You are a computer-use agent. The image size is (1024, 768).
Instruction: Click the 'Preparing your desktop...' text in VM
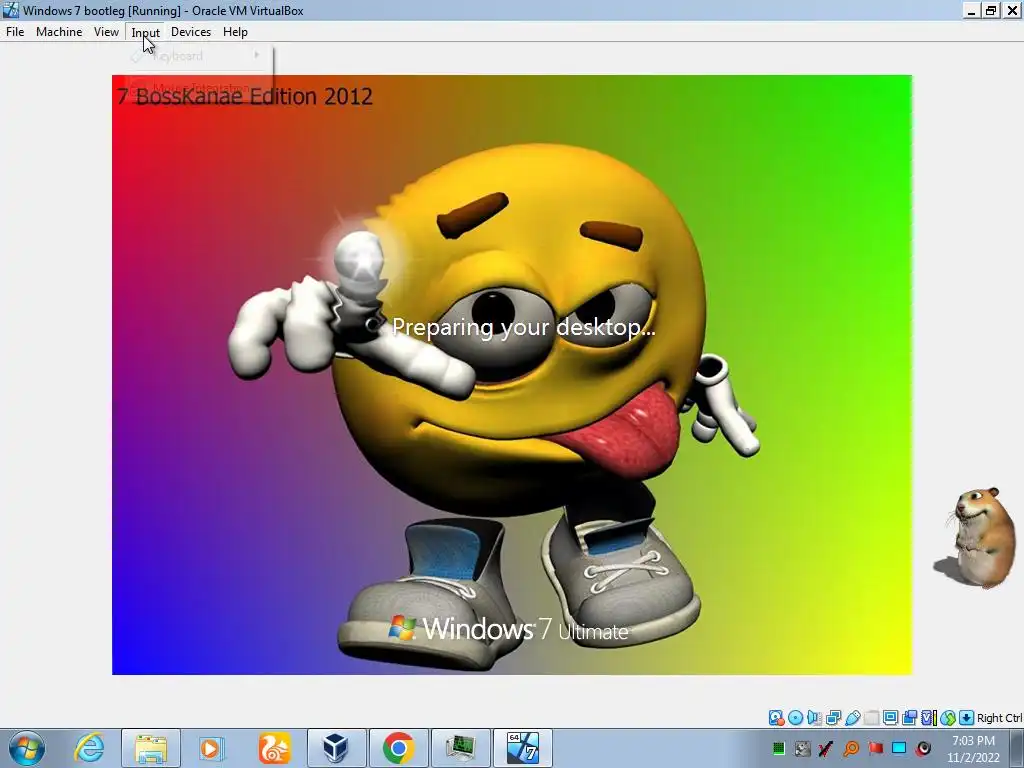pos(523,327)
